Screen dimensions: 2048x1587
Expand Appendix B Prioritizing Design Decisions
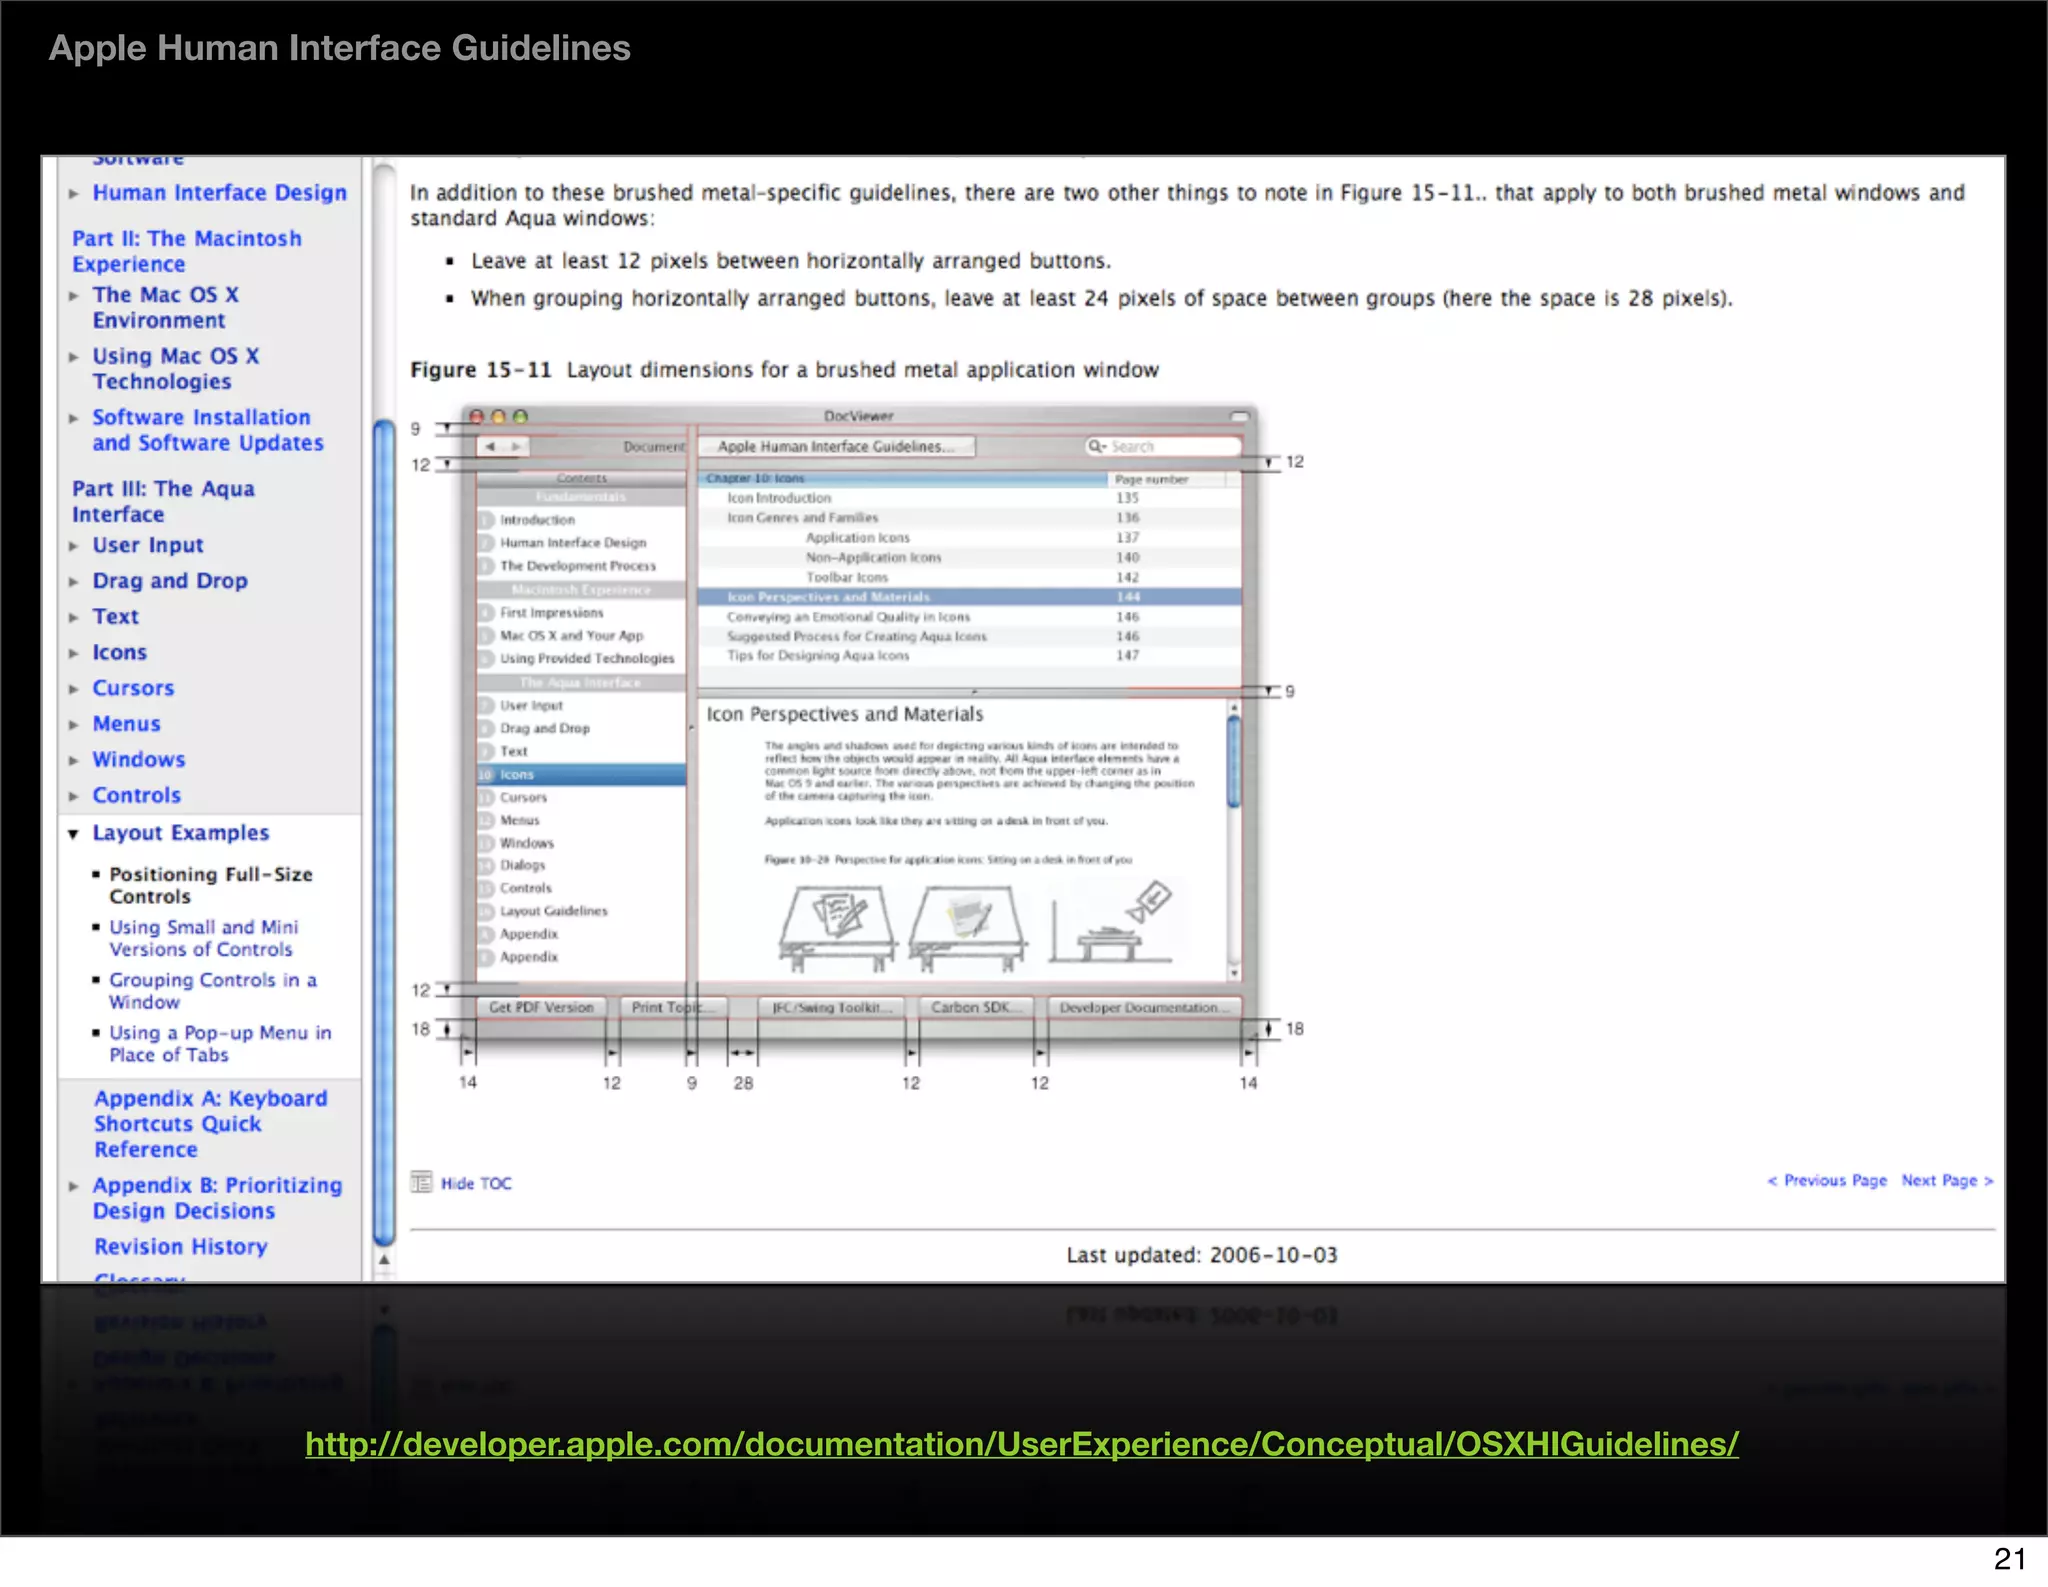pos(74,1187)
